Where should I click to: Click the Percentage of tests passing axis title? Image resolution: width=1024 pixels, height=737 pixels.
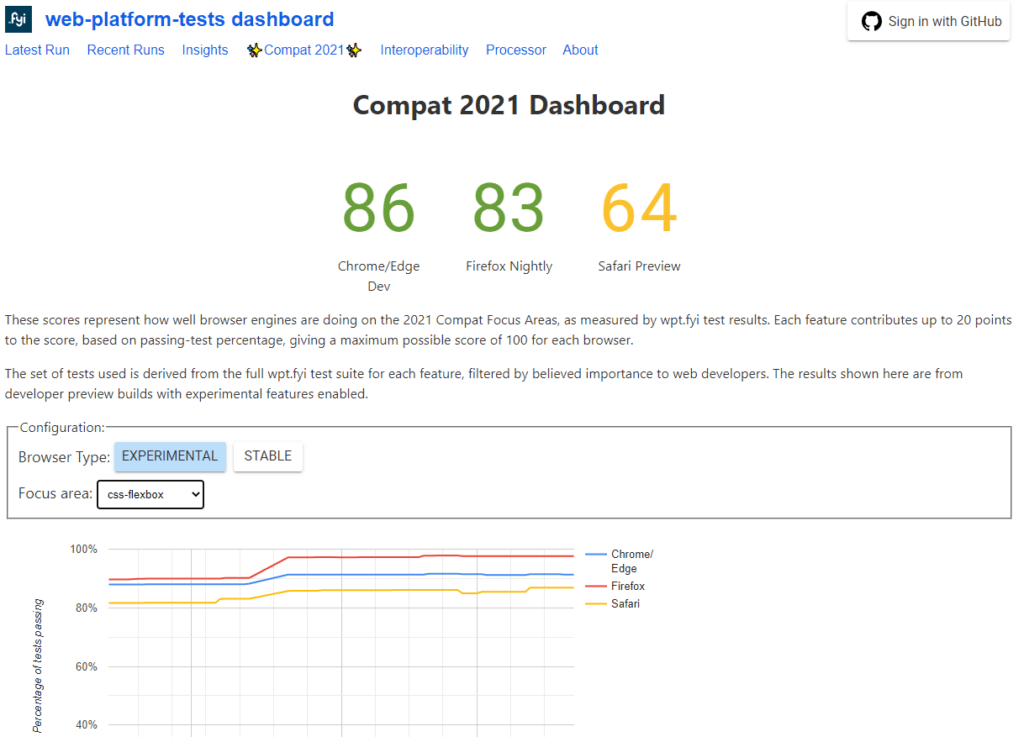click(38, 666)
